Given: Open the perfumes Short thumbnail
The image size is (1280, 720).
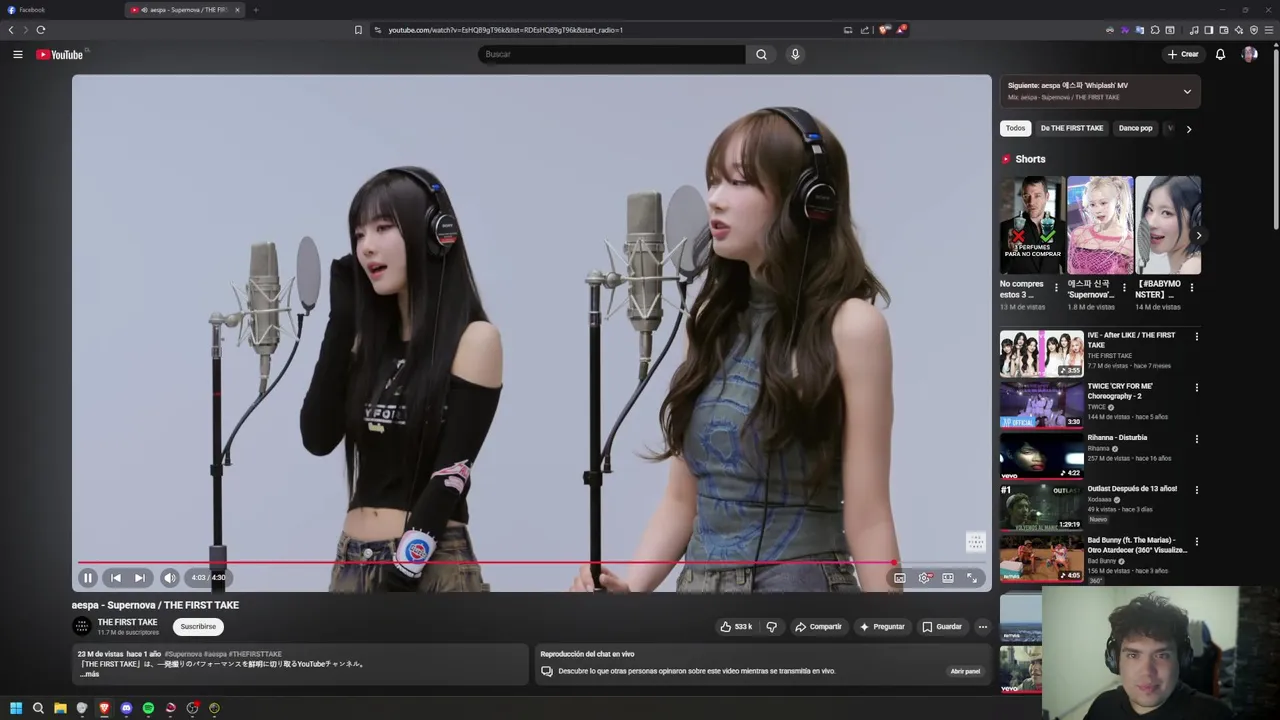Looking at the screenshot, I should [1032, 225].
